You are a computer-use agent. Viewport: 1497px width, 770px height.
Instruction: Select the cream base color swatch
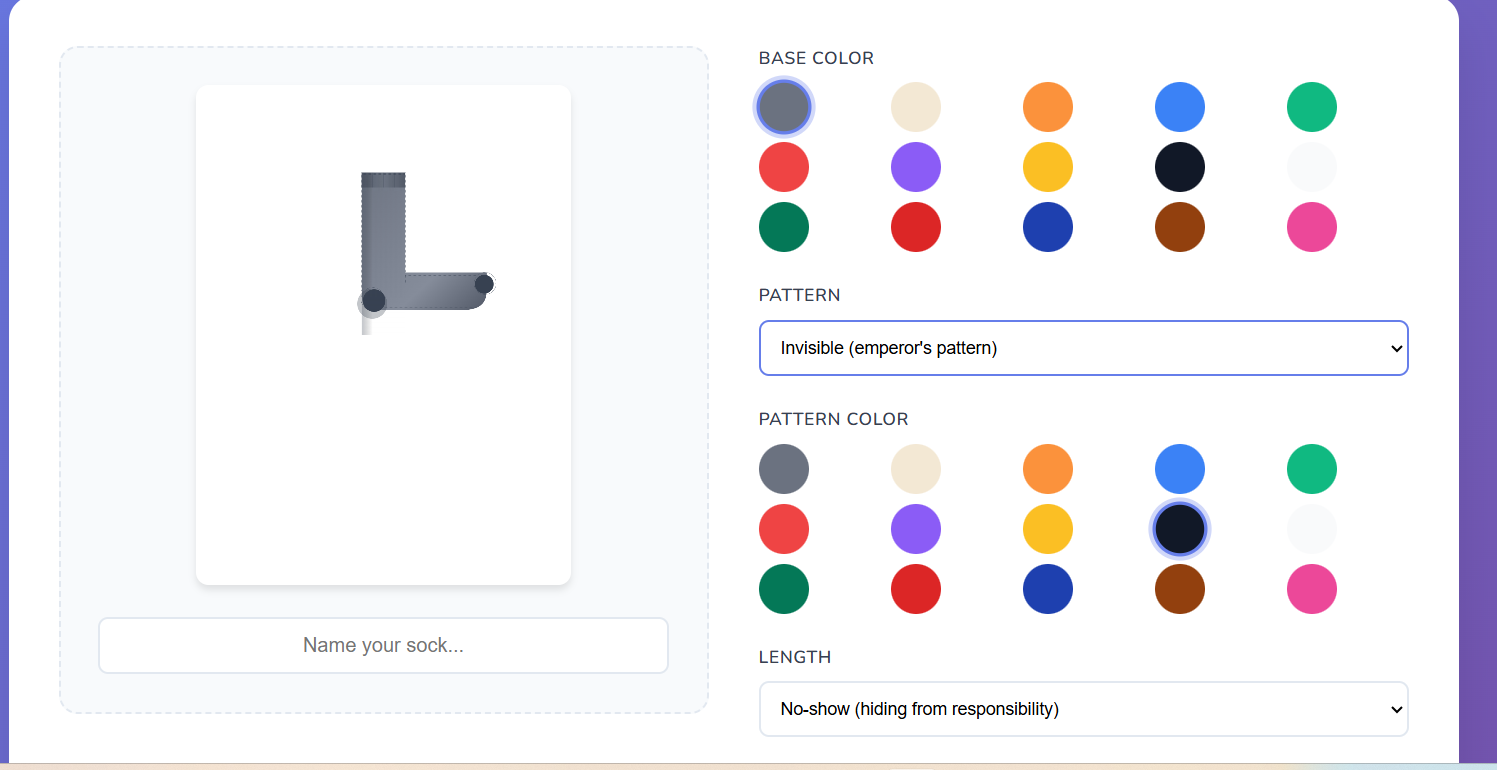916,107
